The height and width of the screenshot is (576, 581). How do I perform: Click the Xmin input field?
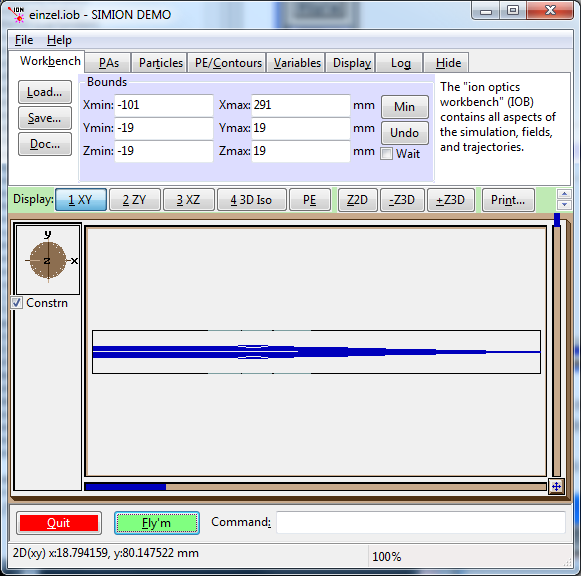point(164,105)
